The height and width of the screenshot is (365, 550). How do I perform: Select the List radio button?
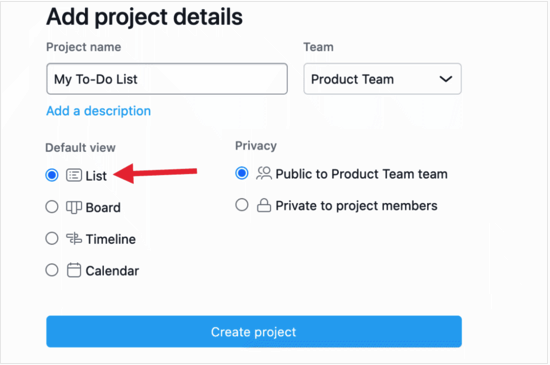52,175
